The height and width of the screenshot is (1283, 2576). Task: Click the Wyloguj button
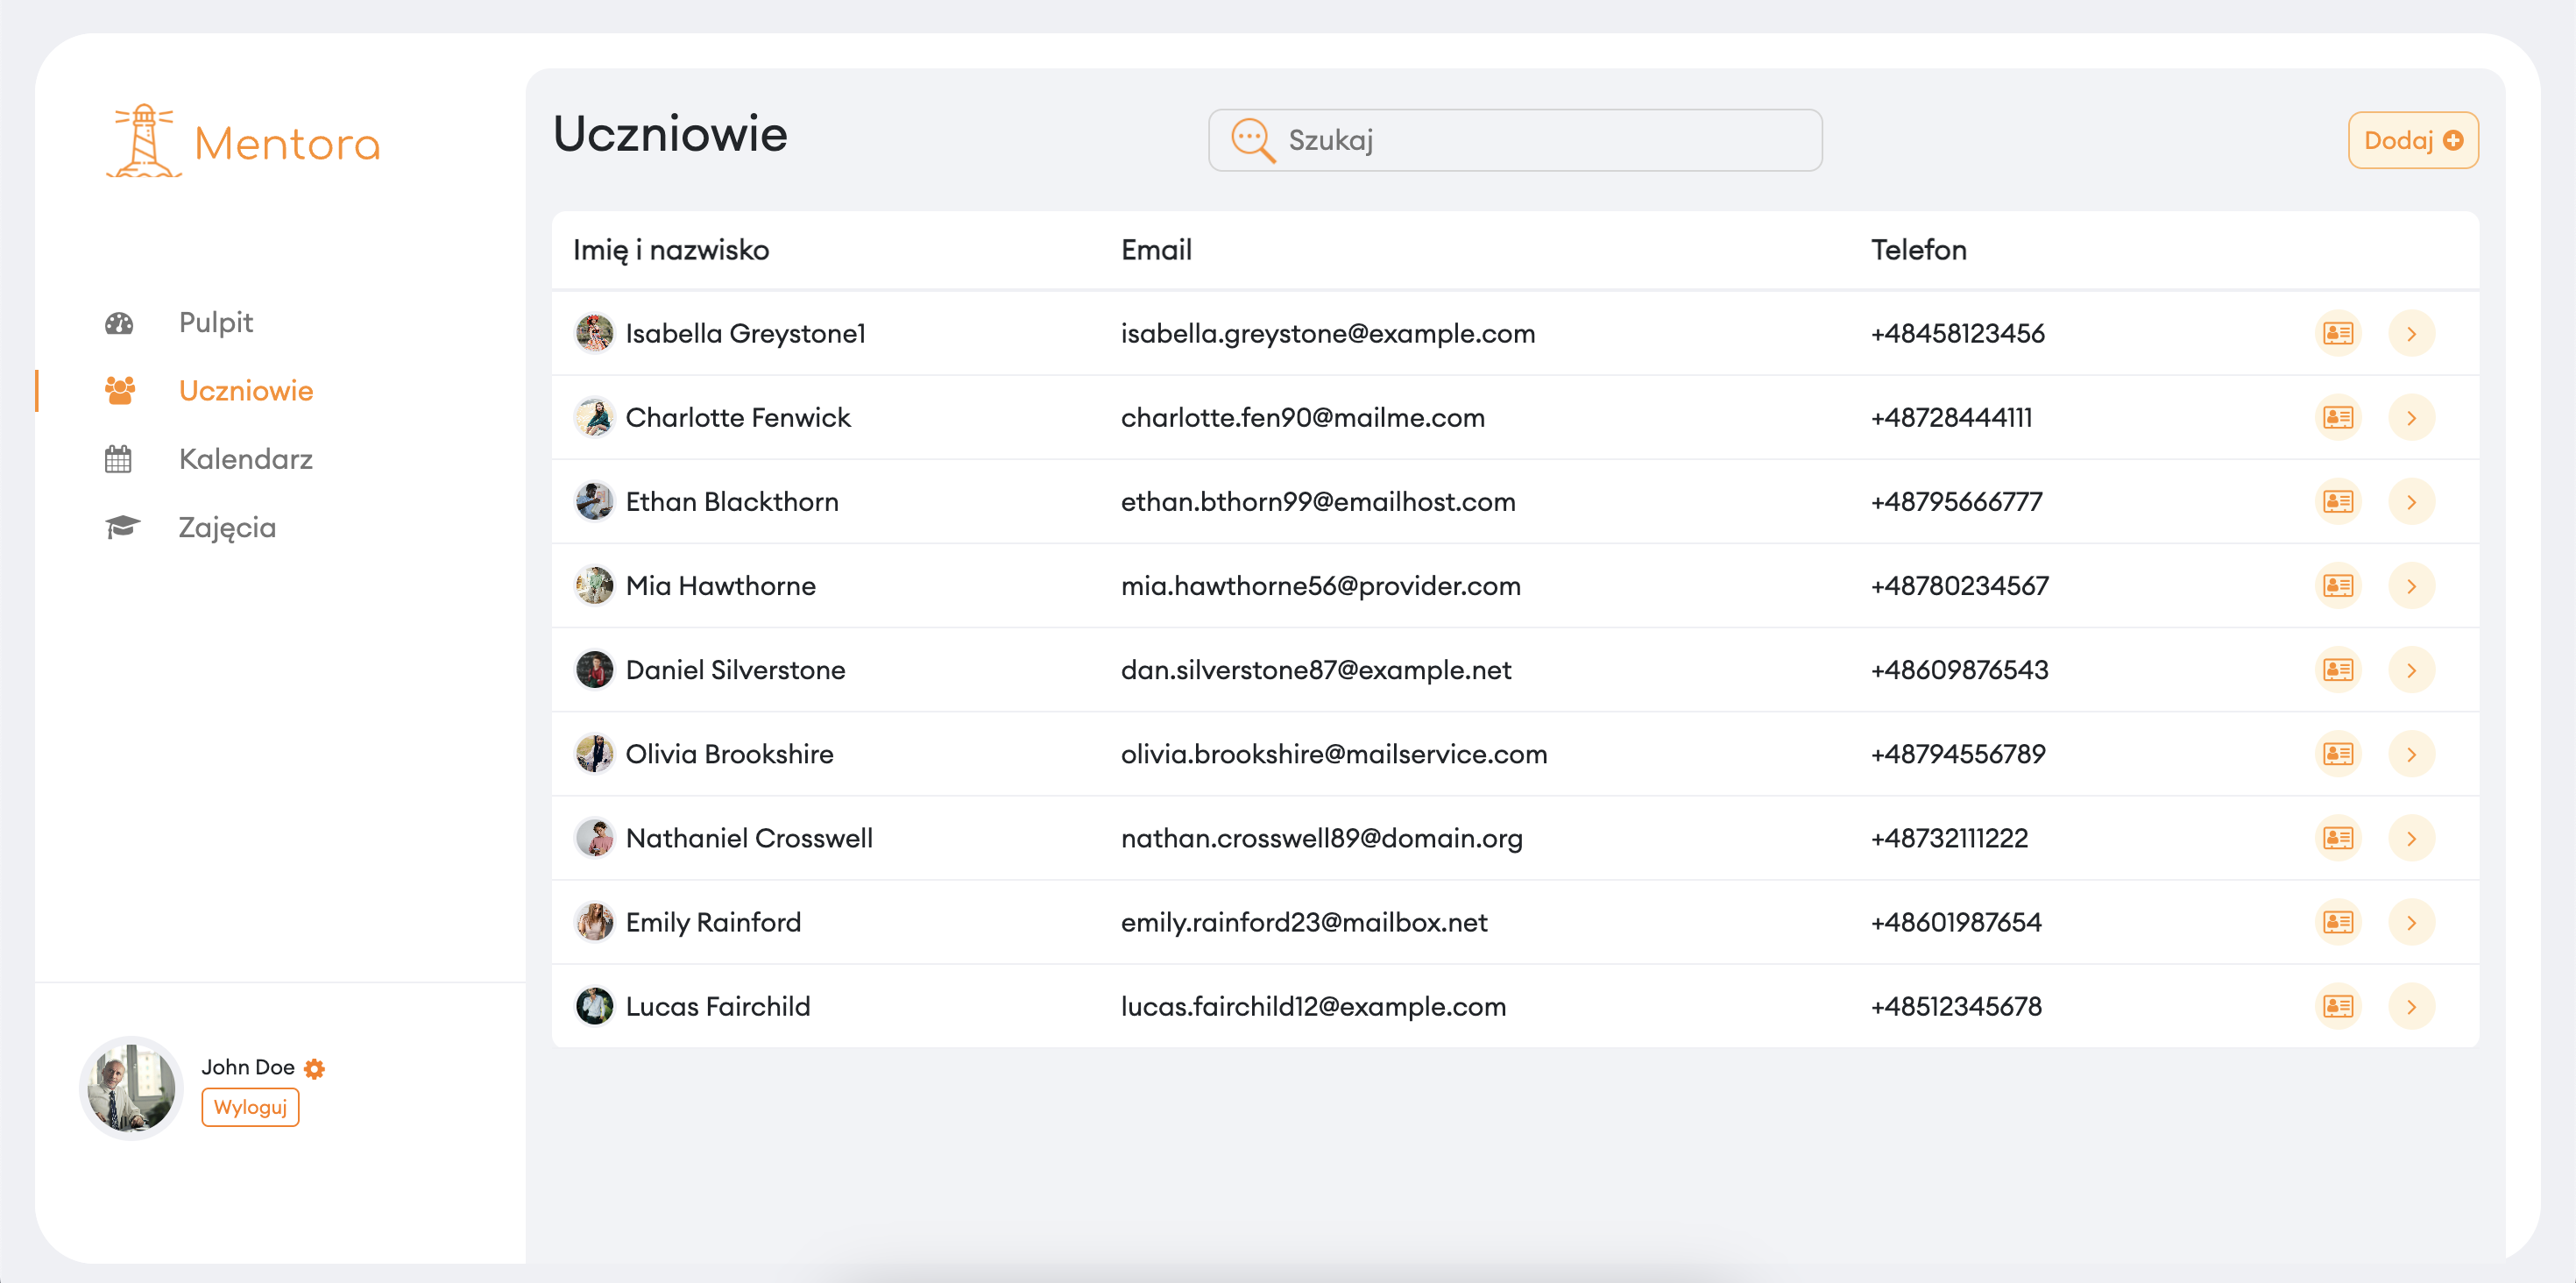tap(250, 1107)
